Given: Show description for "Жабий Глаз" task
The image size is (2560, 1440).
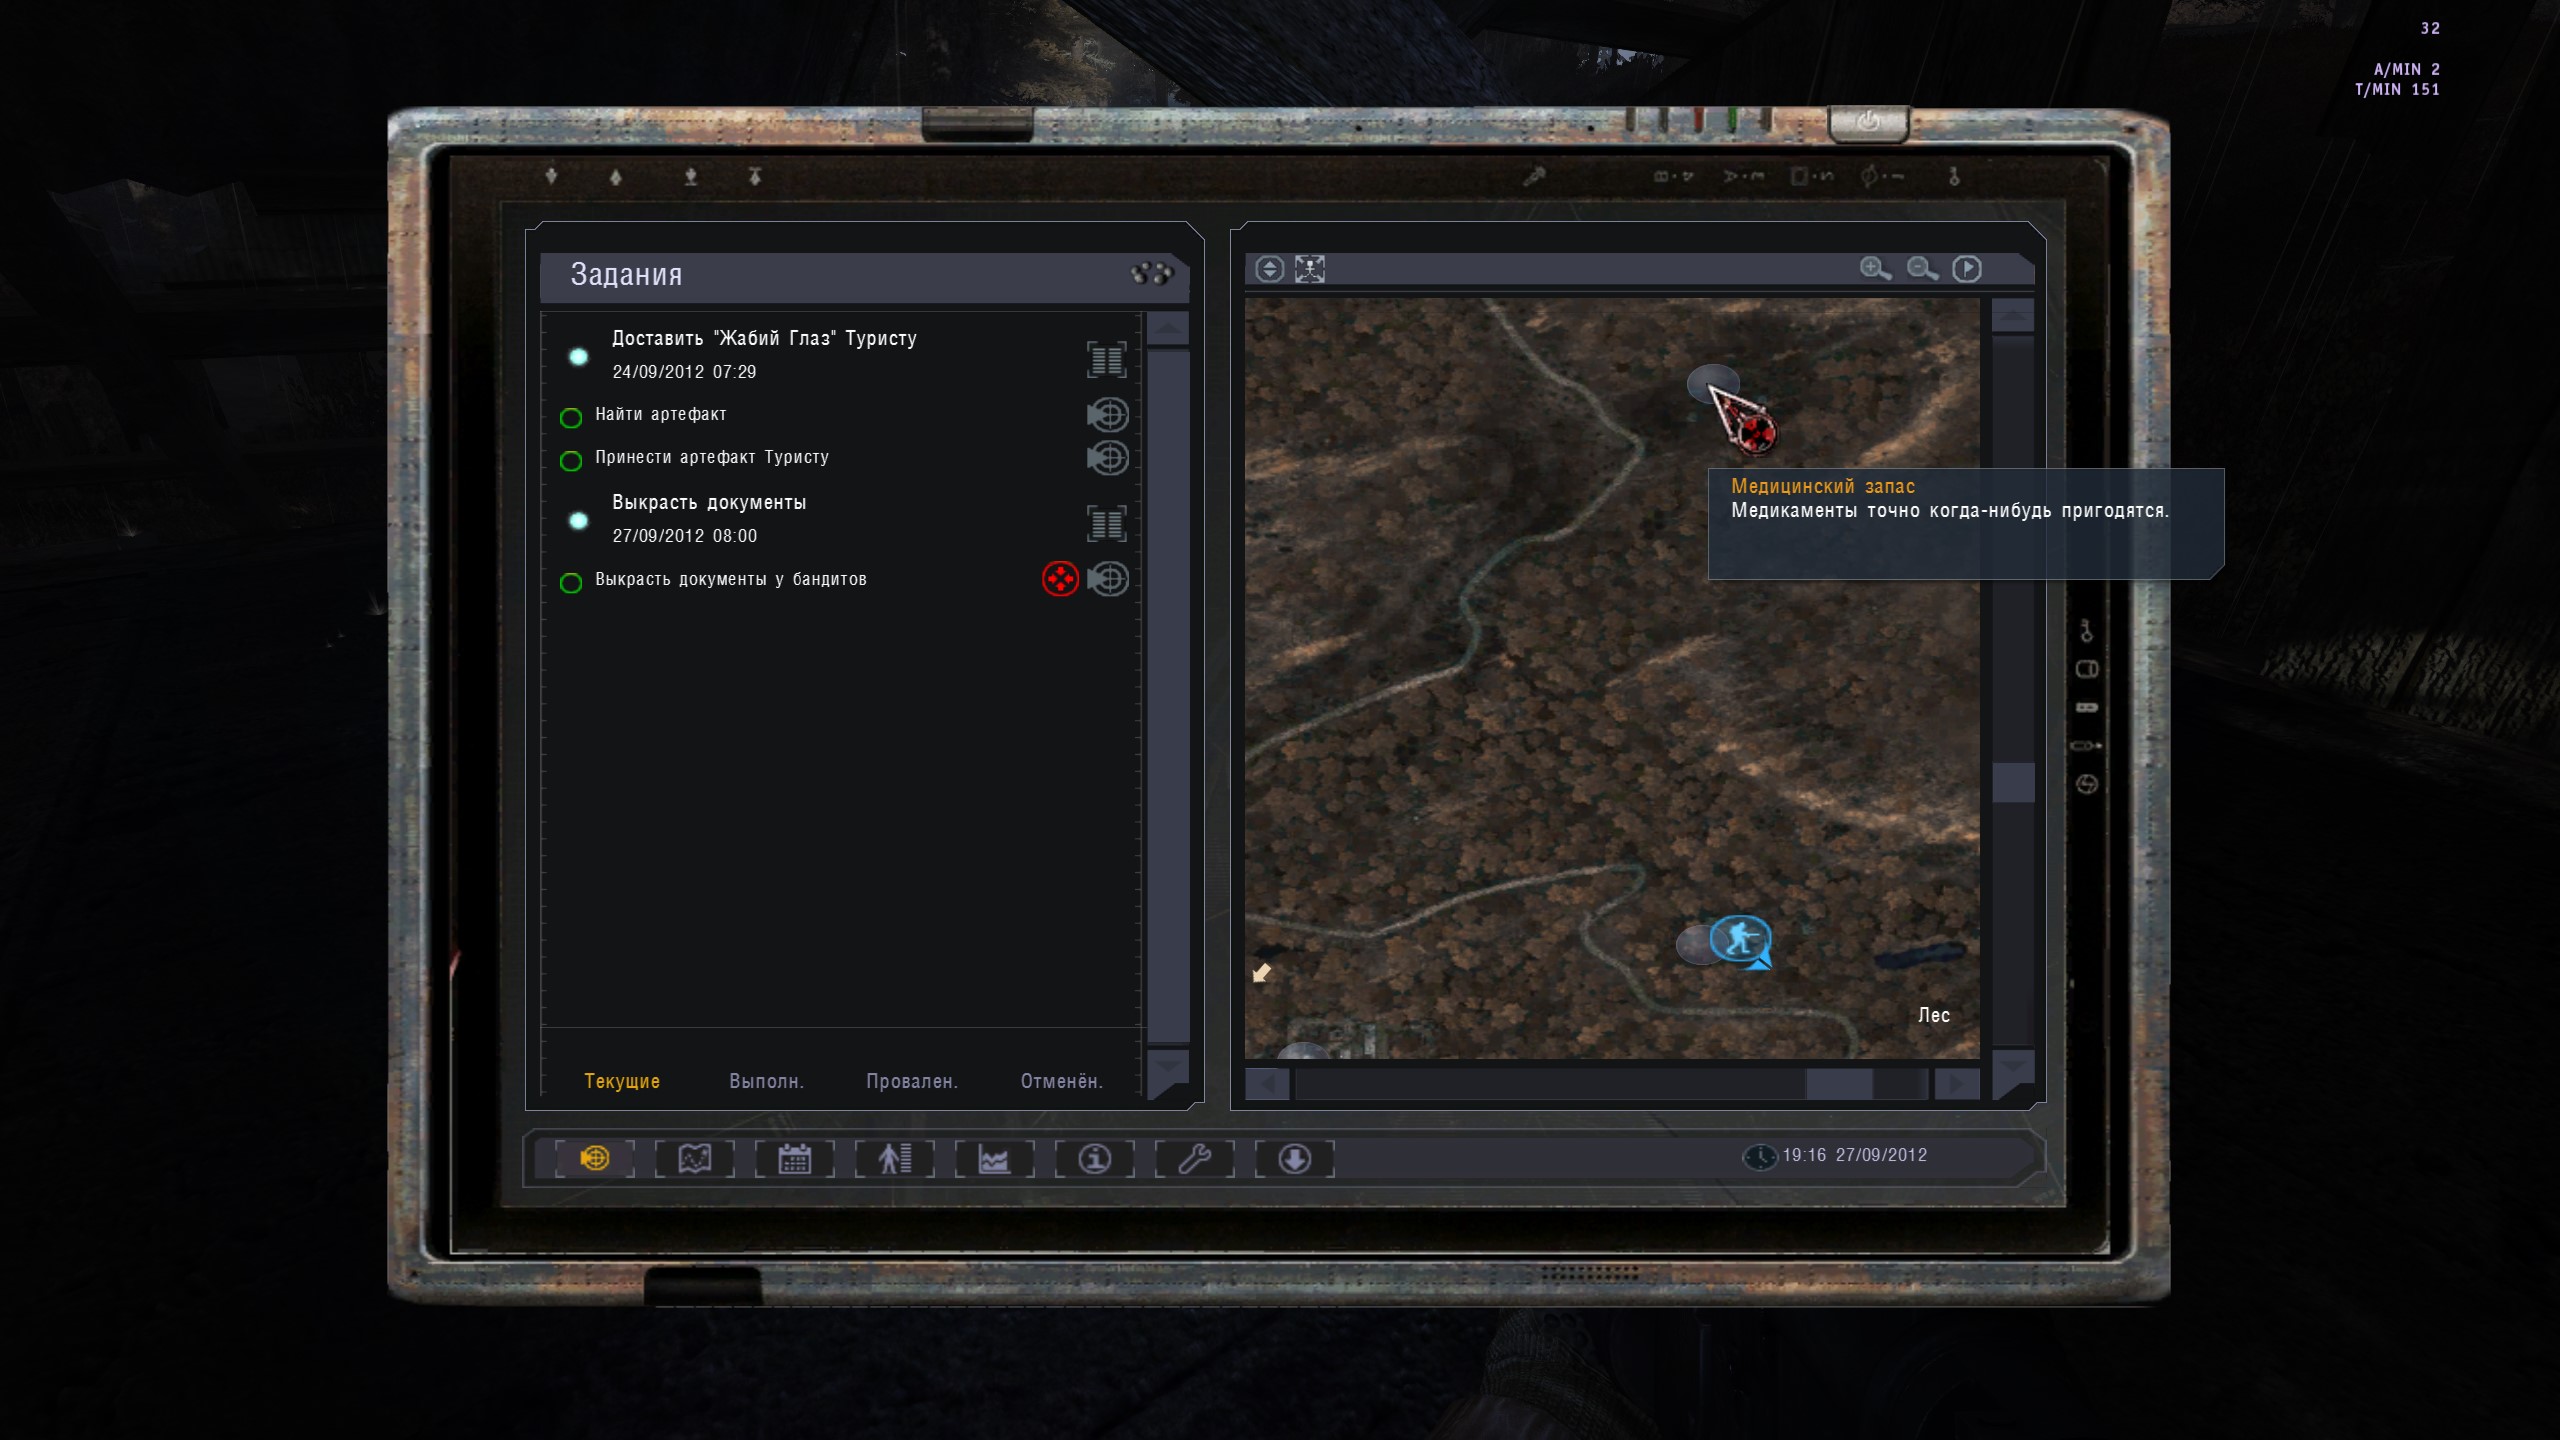Looking at the screenshot, I should (1106, 359).
